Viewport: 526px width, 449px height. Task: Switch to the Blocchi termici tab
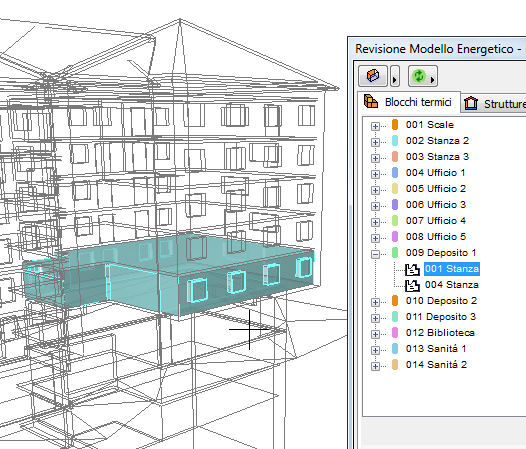(x=409, y=102)
